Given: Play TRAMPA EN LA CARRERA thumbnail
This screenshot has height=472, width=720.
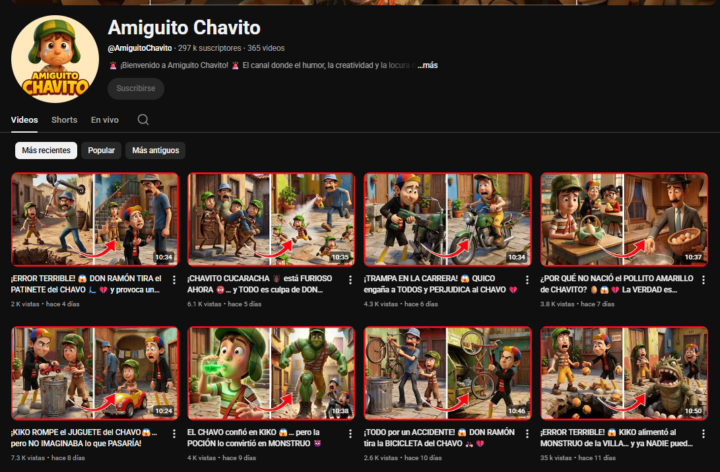Looking at the screenshot, I should [448, 219].
